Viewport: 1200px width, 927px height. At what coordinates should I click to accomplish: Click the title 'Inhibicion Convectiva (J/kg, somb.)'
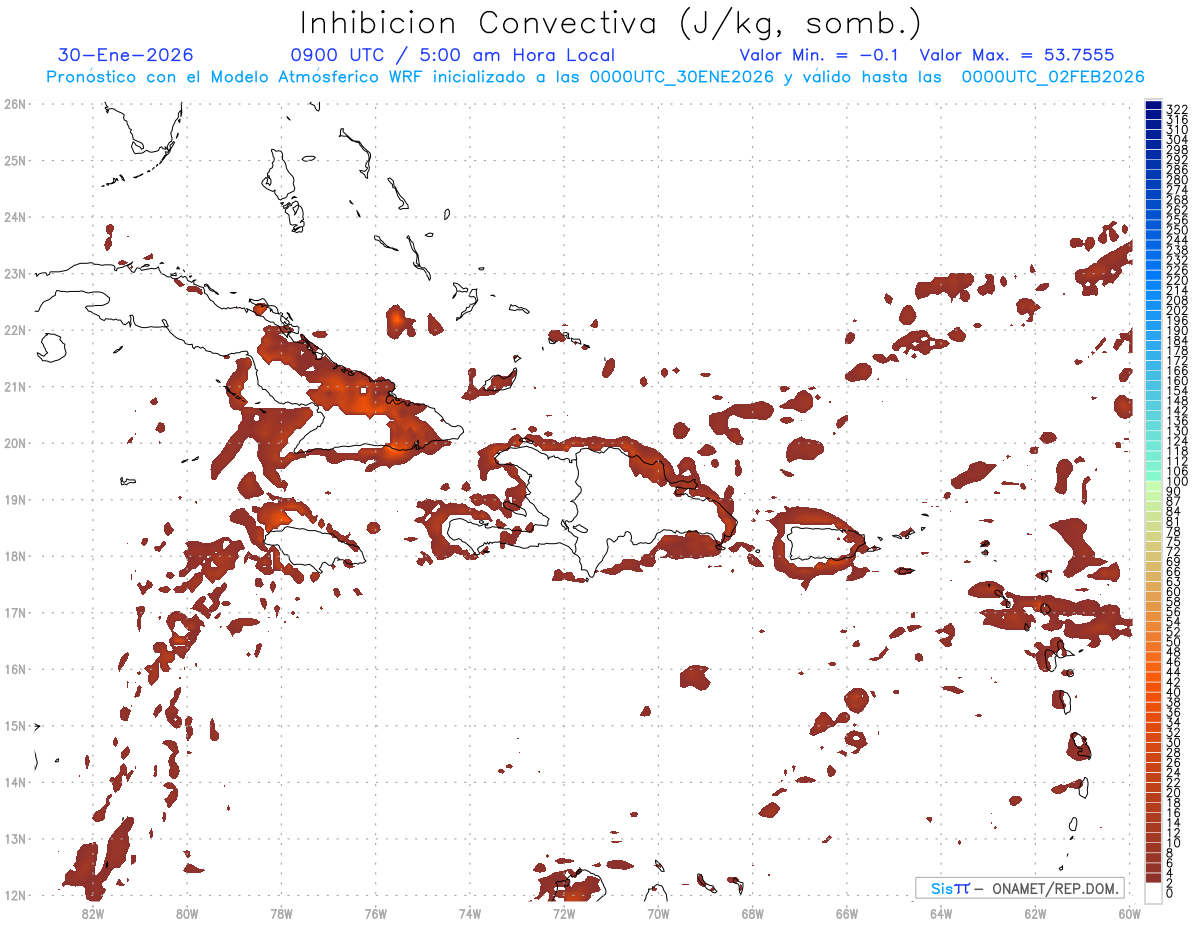point(611,22)
